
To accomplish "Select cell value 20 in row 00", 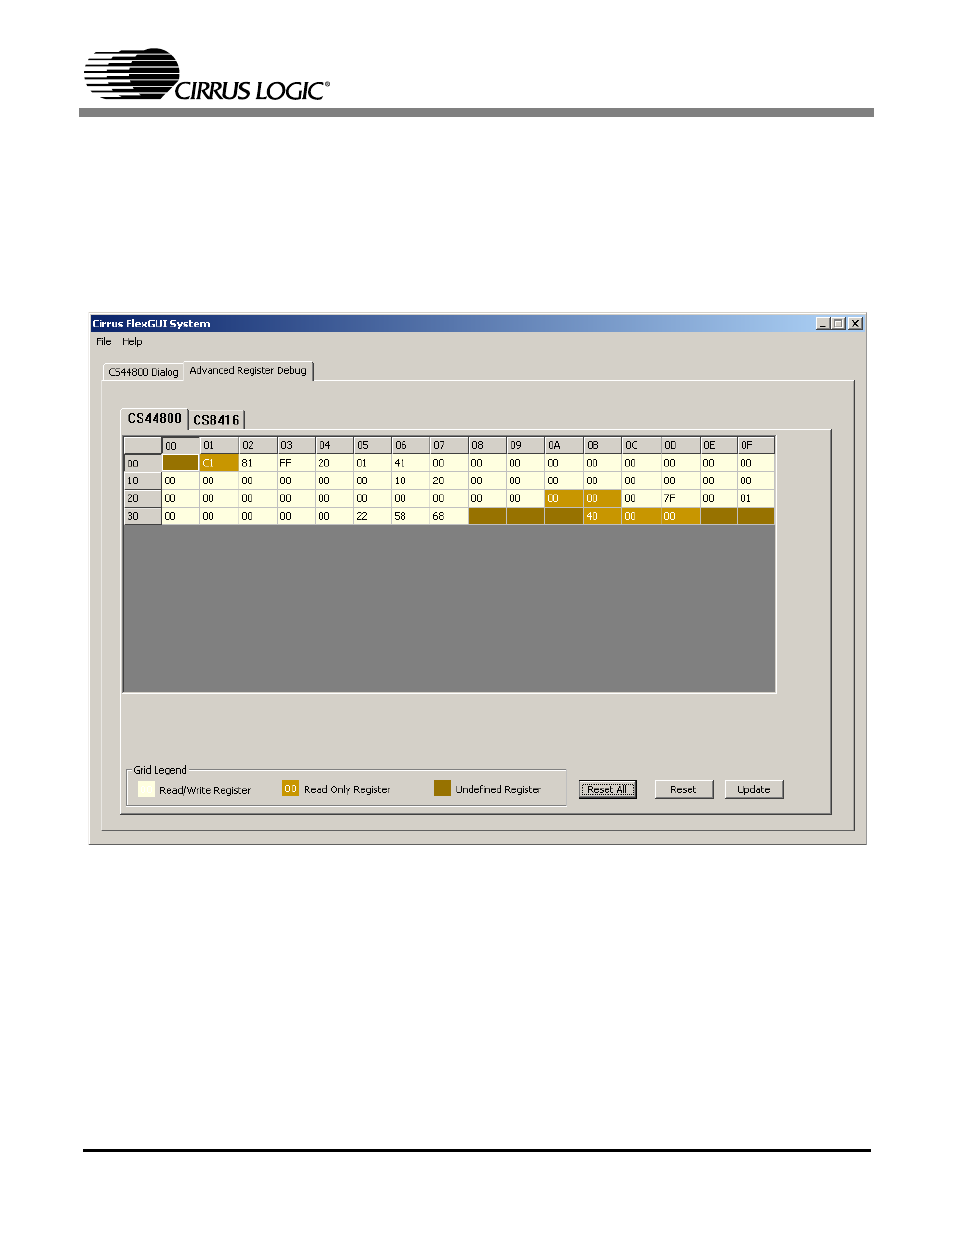I will click(334, 463).
